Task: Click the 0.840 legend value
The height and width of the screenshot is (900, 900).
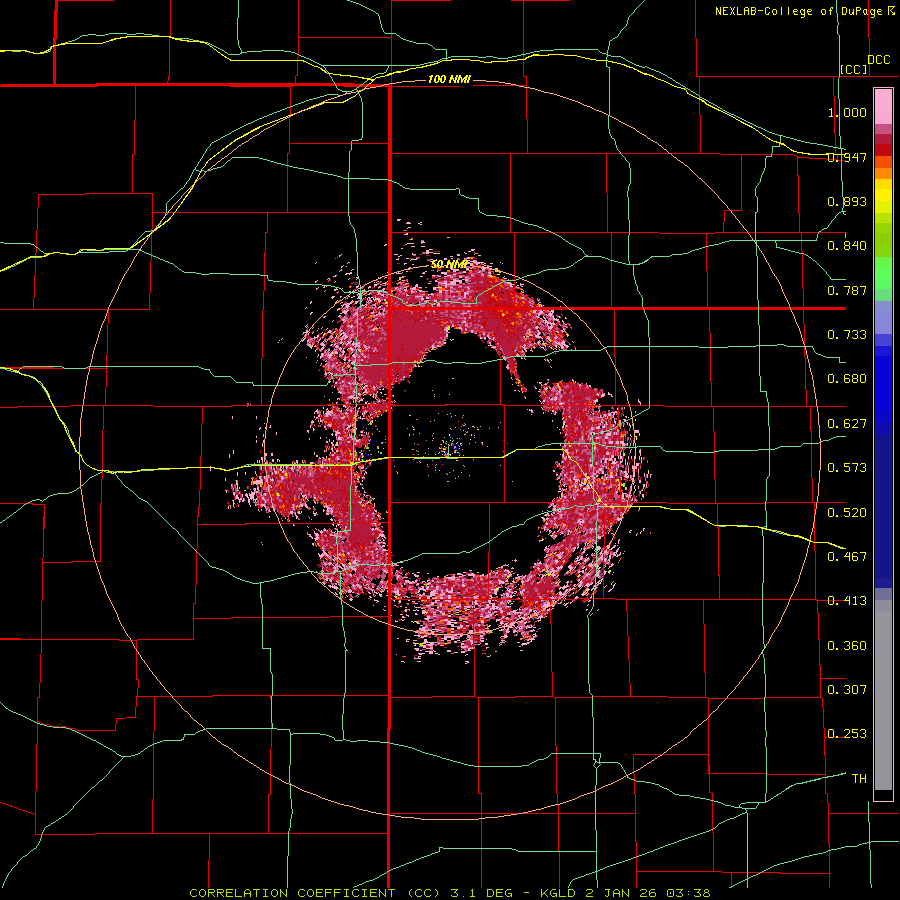Action: 847,246
